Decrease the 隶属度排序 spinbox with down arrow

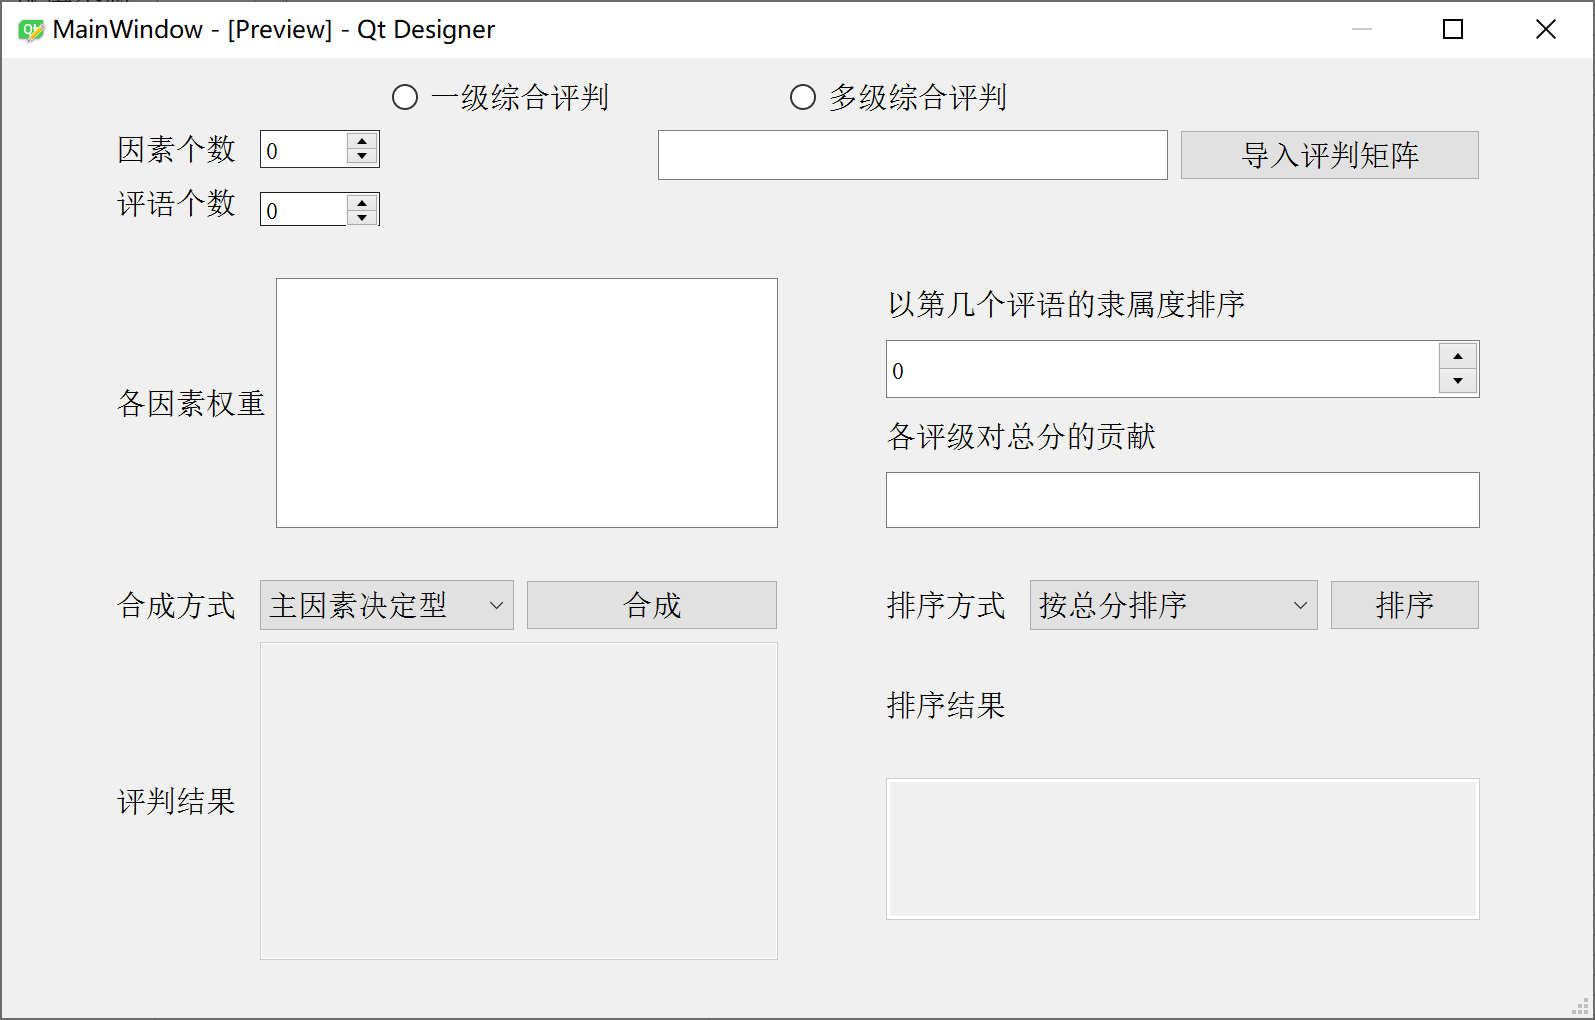(1457, 381)
